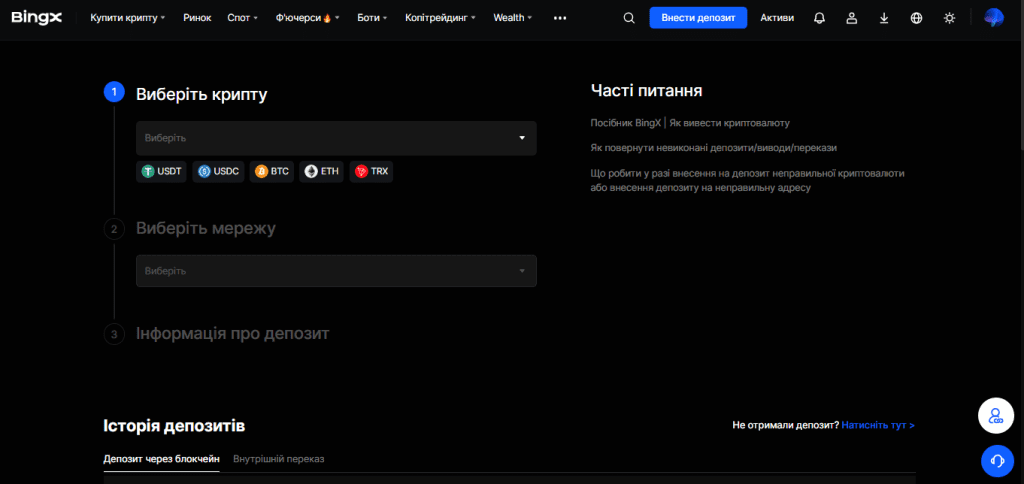
Task: Toggle the light theme sun icon
Action: [x=950, y=18]
